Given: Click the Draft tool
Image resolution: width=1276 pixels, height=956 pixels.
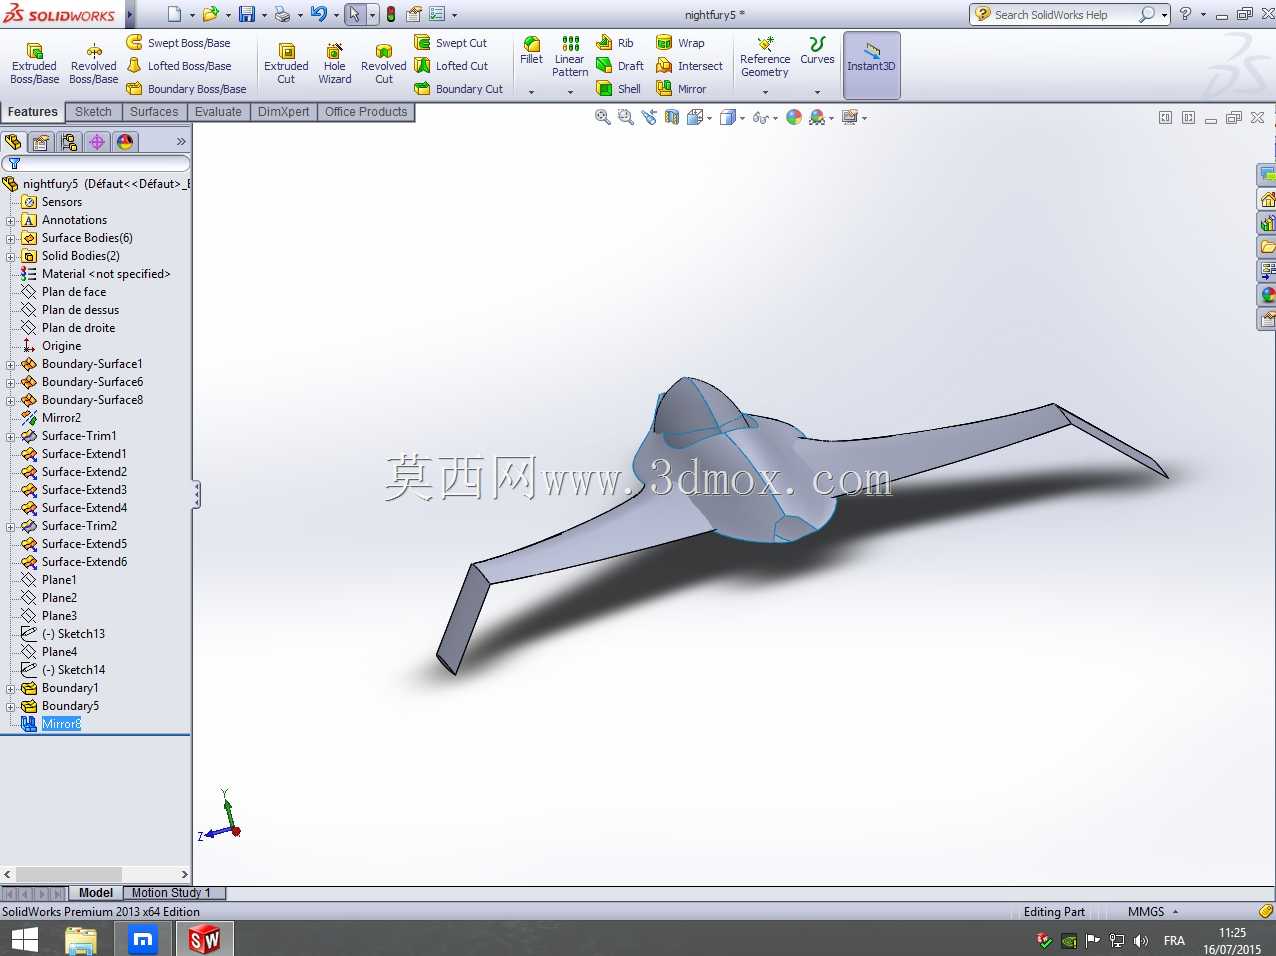Looking at the screenshot, I should point(620,66).
